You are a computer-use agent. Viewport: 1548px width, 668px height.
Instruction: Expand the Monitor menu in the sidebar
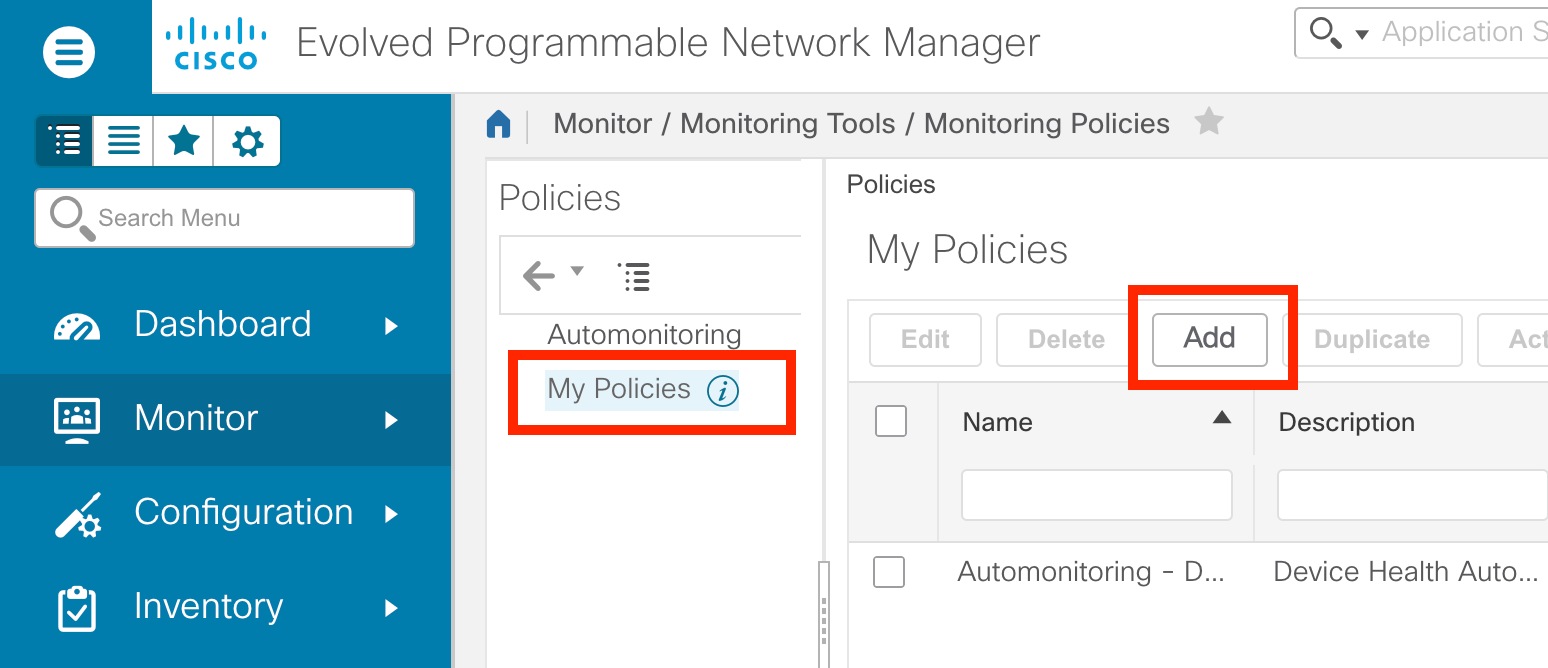(196, 419)
